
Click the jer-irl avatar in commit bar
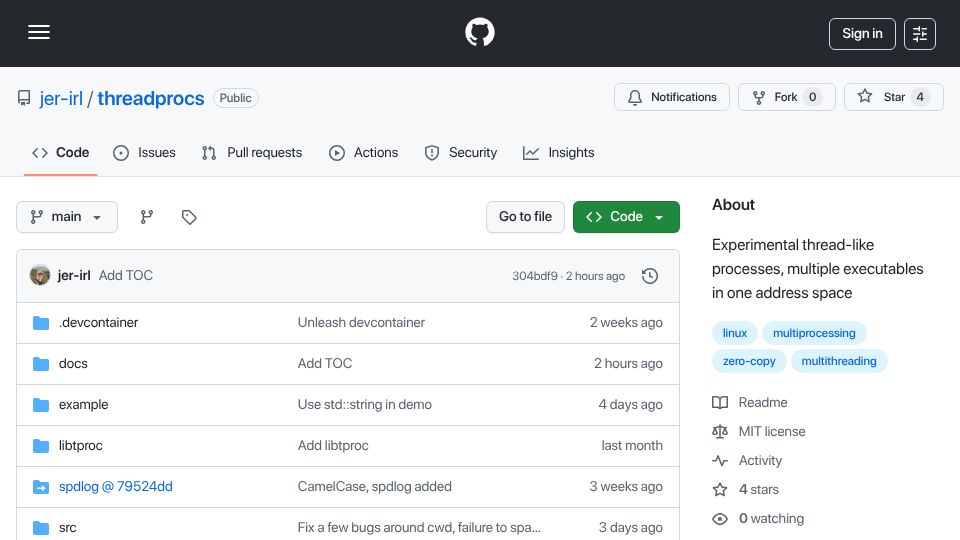tap(40, 275)
